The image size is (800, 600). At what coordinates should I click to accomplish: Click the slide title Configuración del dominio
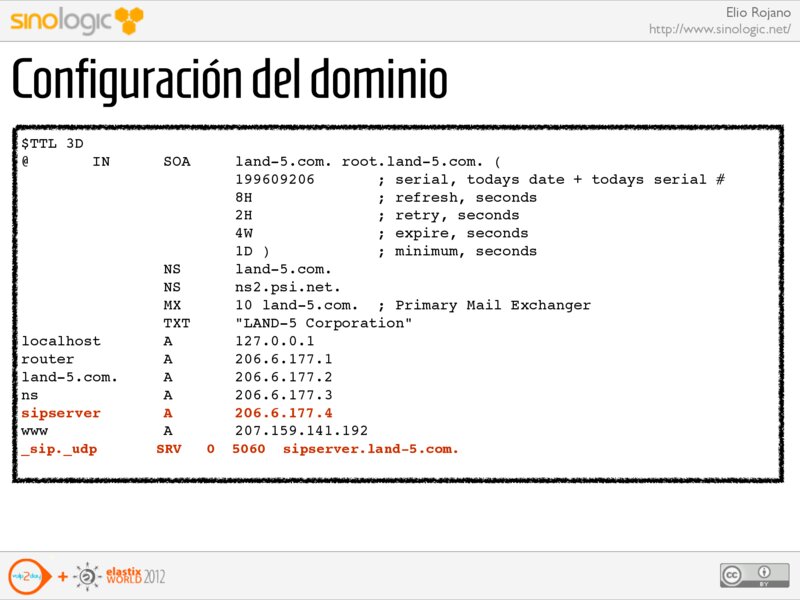click(x=229, y=81)
